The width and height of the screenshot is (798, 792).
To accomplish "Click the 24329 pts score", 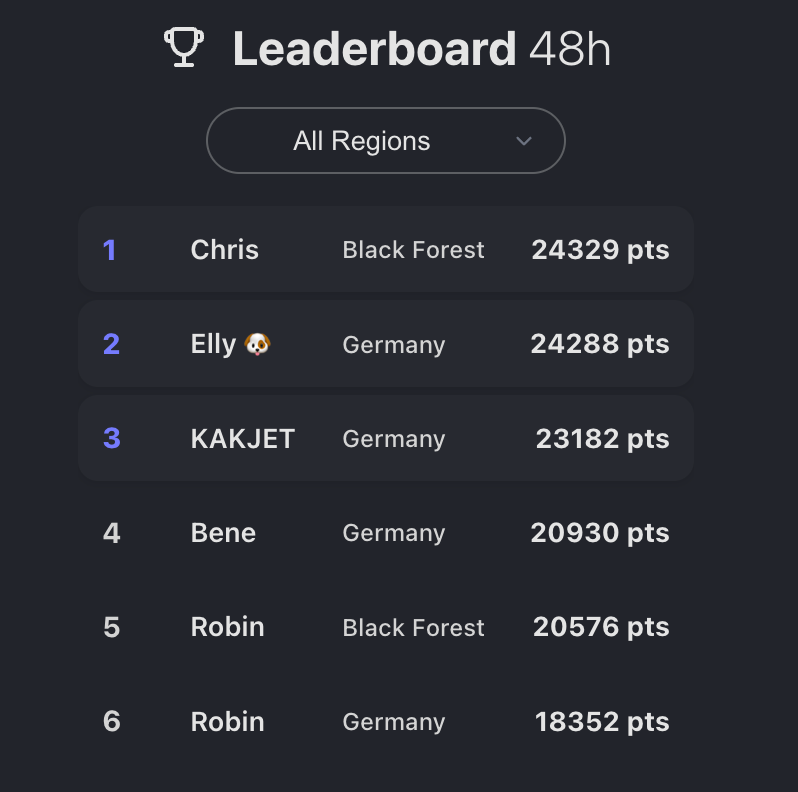I will tap(600, 250).
